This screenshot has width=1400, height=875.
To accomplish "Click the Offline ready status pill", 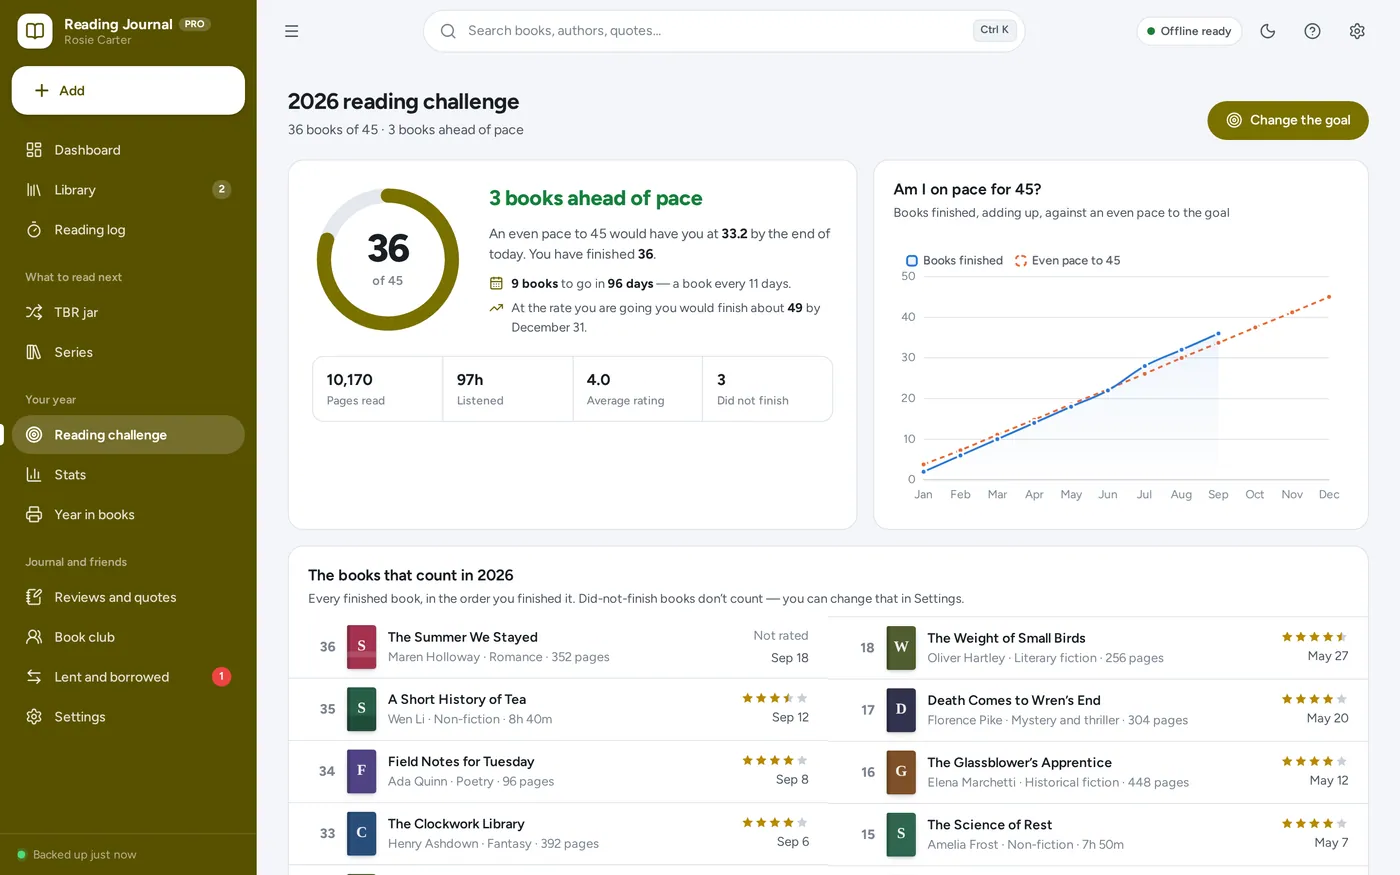I will pos(1189,31).
